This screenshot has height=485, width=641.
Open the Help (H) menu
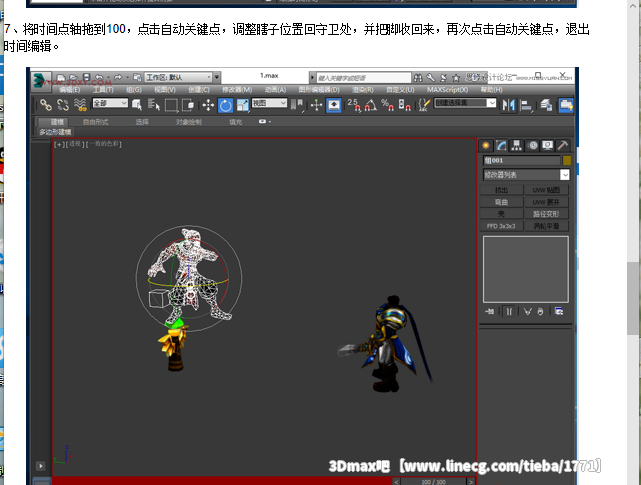[491, 90]
